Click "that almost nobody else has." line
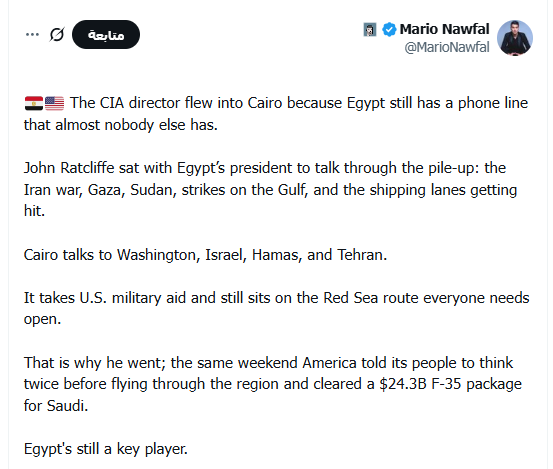The height and width of the screenshot is (469, 553). [x=121, y=125]
